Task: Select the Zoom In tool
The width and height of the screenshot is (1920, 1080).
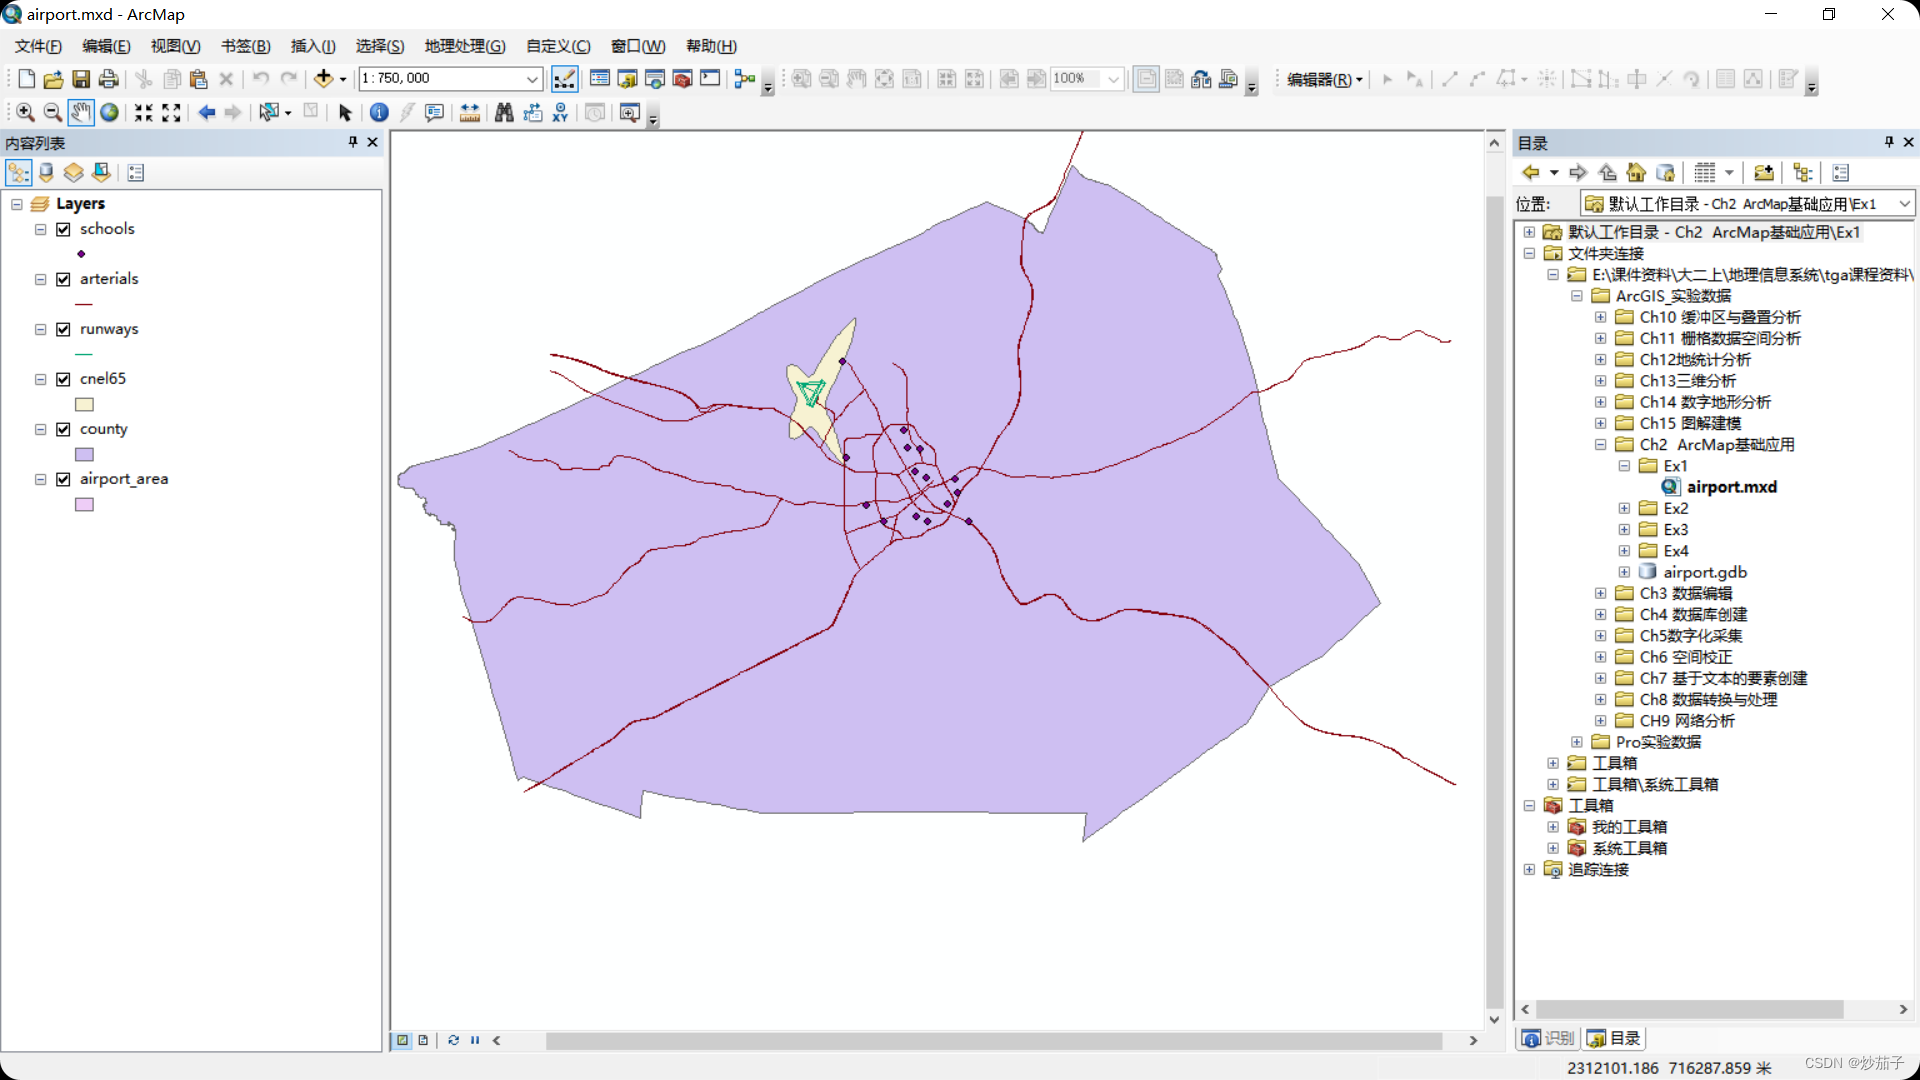Action: tap(25, 113)
